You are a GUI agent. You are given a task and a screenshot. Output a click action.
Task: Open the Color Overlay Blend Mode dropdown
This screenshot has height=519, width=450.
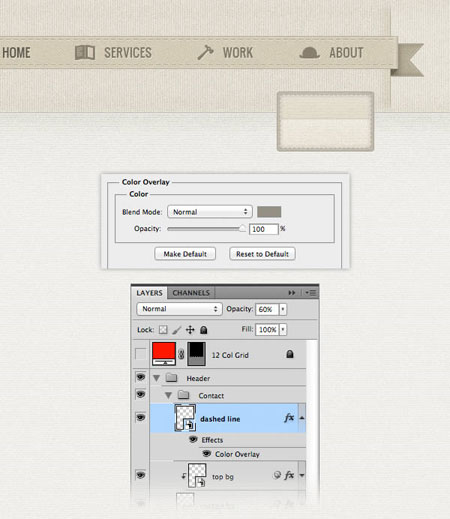(x=210, y=212)
